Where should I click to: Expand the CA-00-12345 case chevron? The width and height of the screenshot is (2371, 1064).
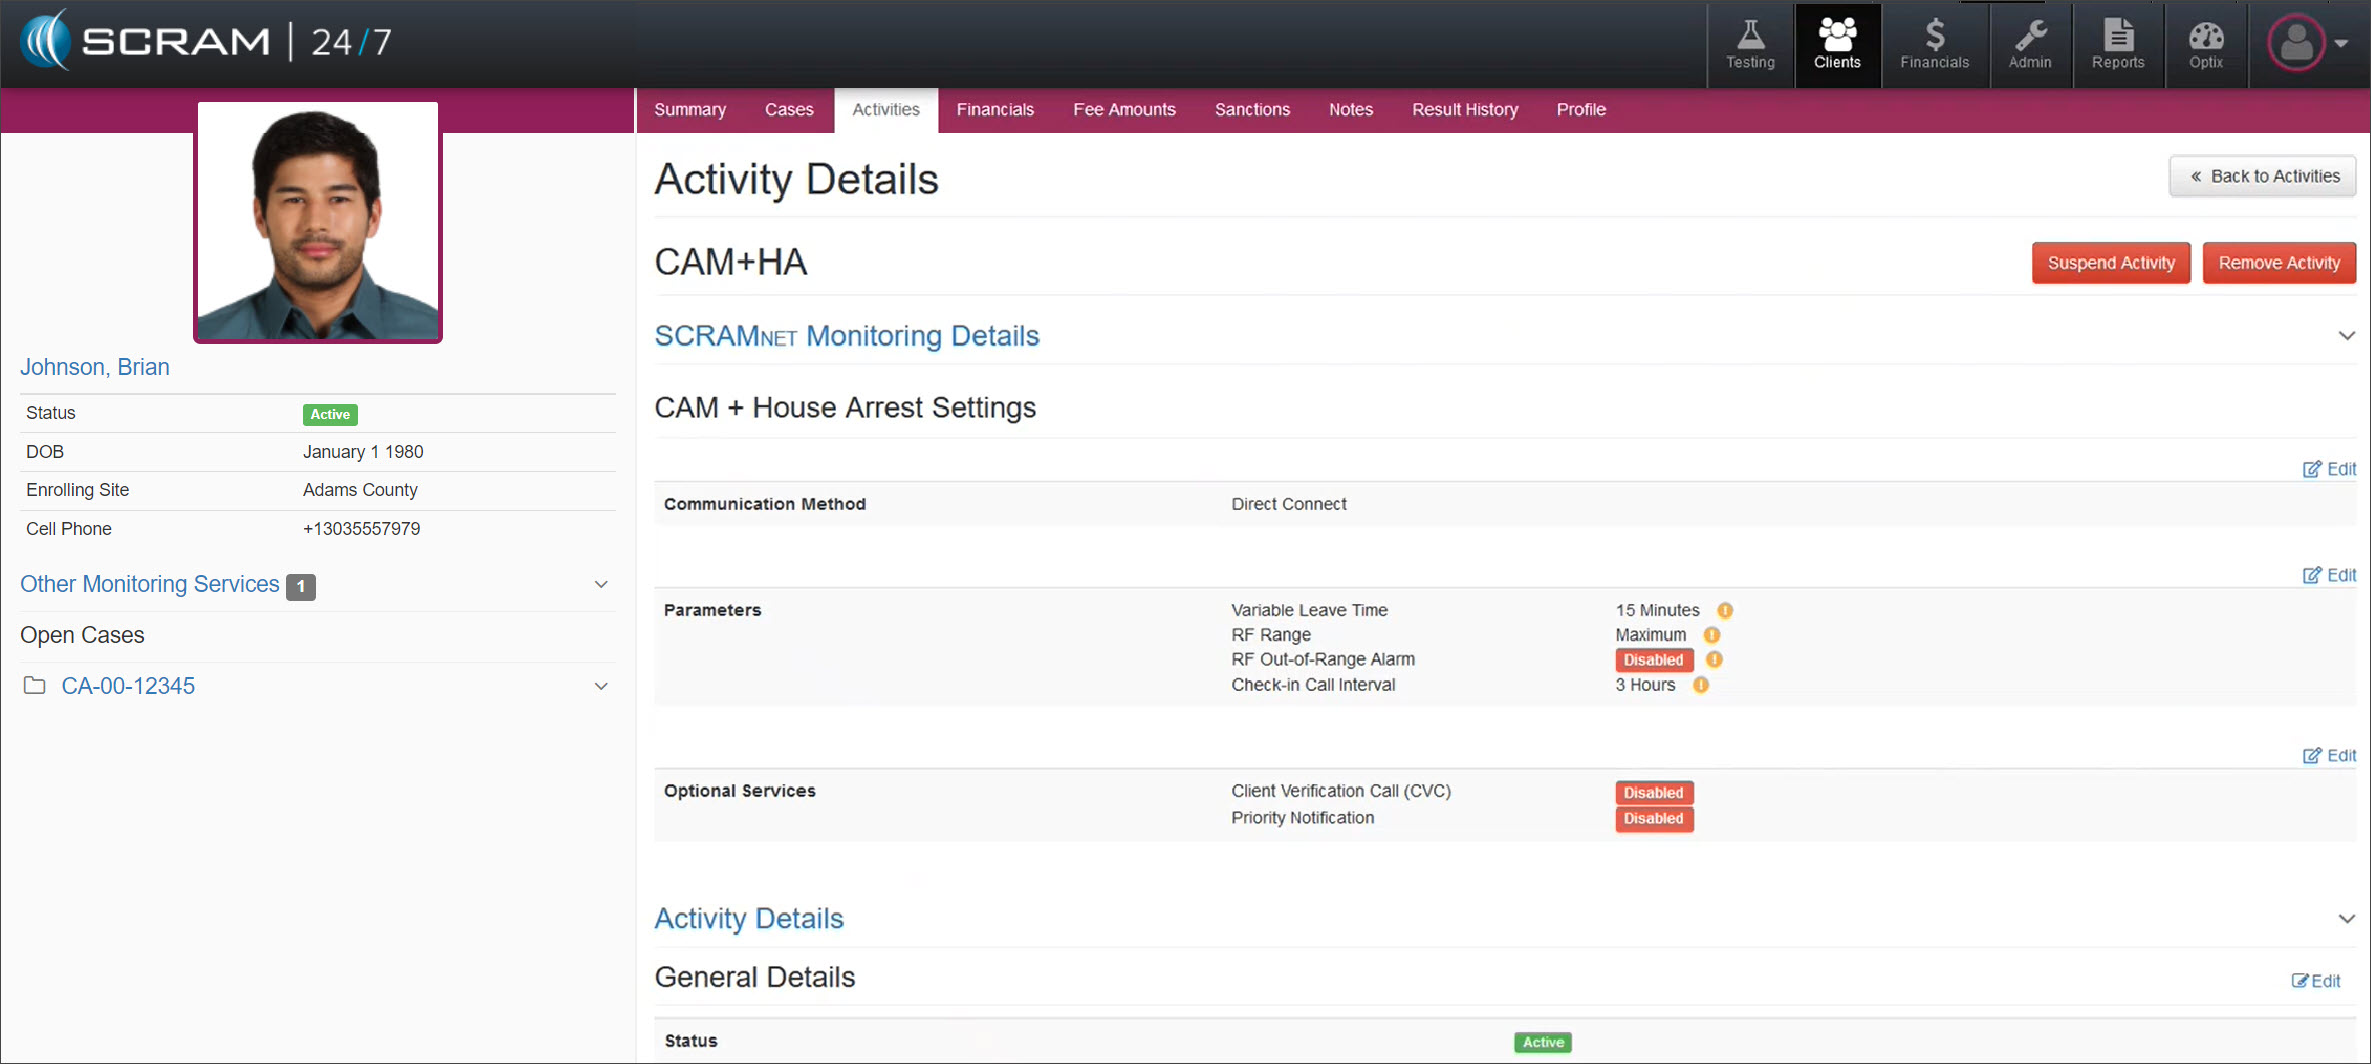pos(601,686)
